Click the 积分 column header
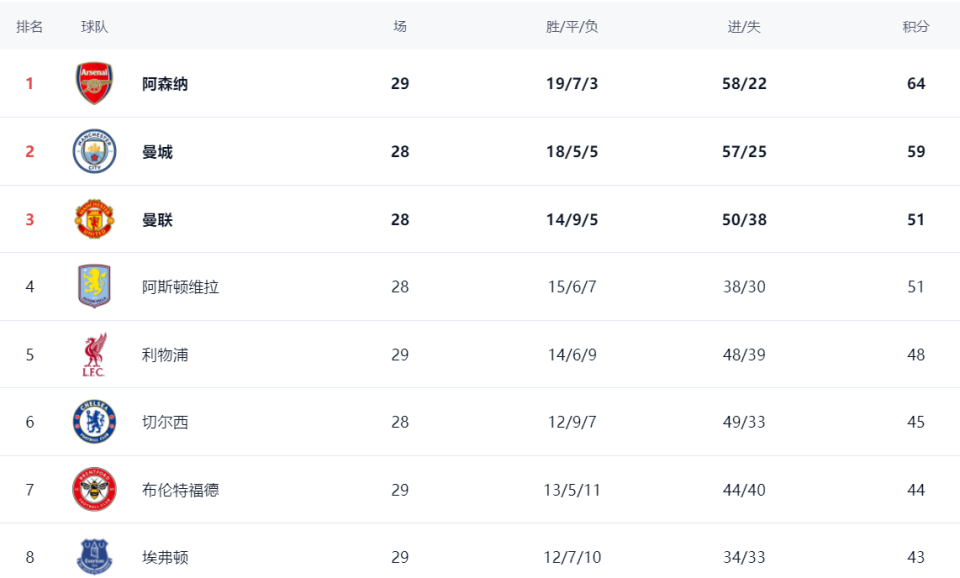The image size is (960, 578). [916, 27]
